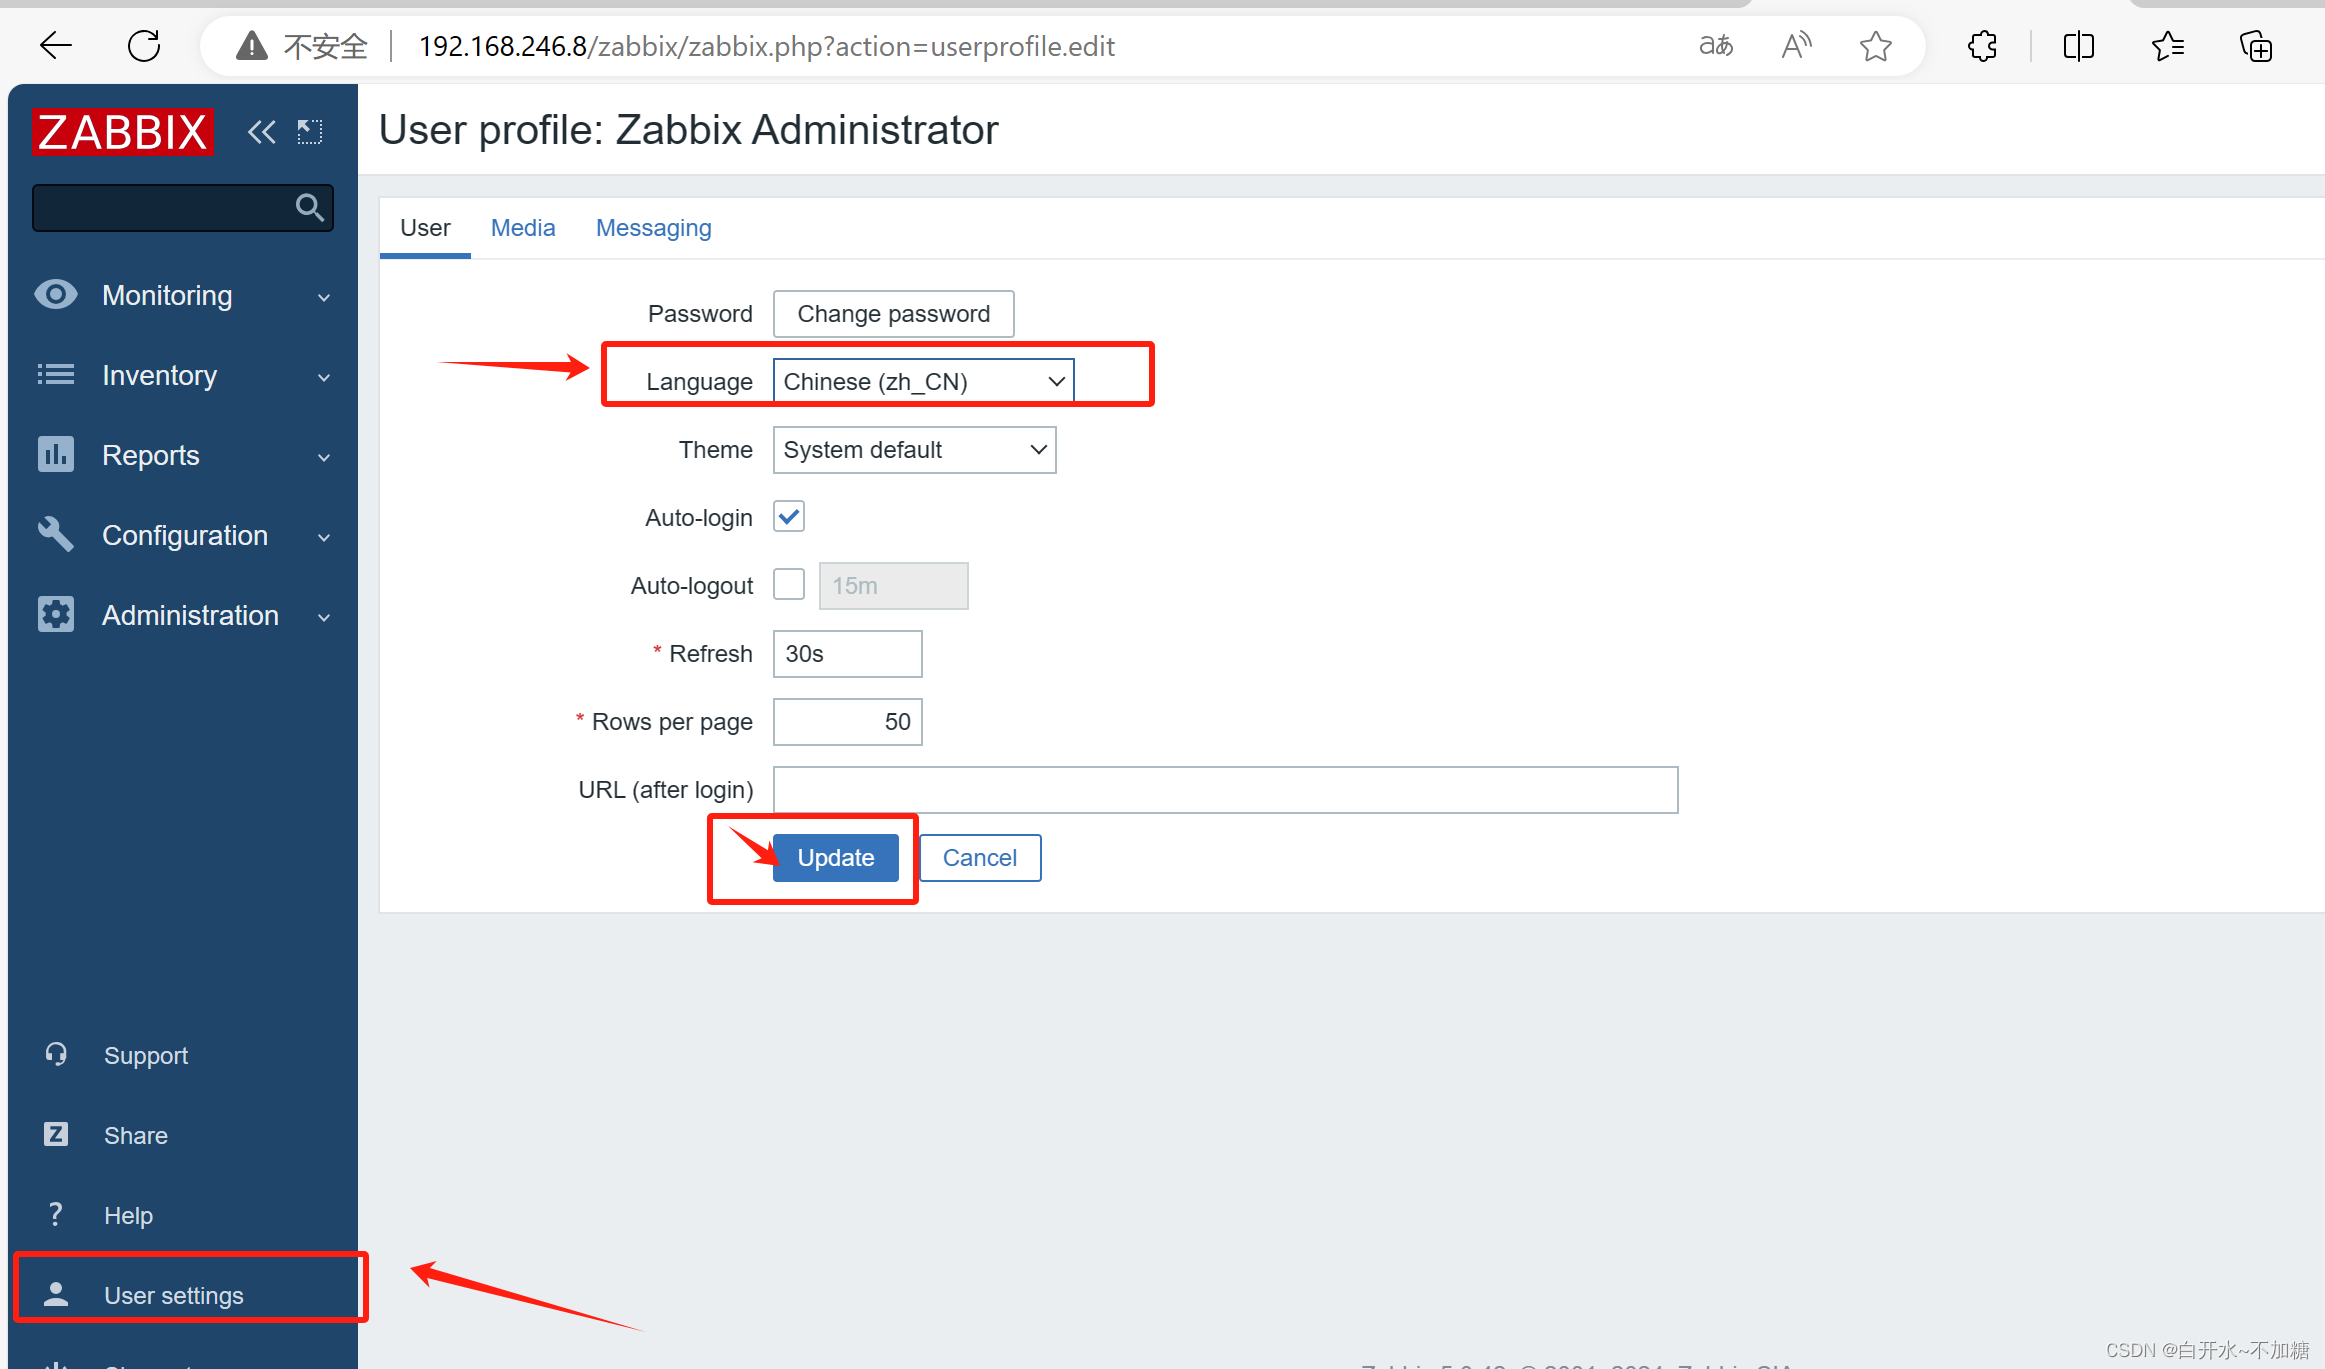Click the User settings person icon
The image size is (2325, 1369).
pyautogui.click(x=56, y=1294)
